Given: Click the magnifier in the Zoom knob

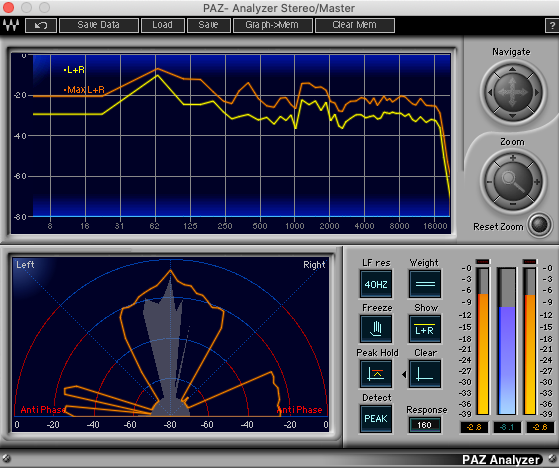Looking at the screenshot, I should click(513, 181).
